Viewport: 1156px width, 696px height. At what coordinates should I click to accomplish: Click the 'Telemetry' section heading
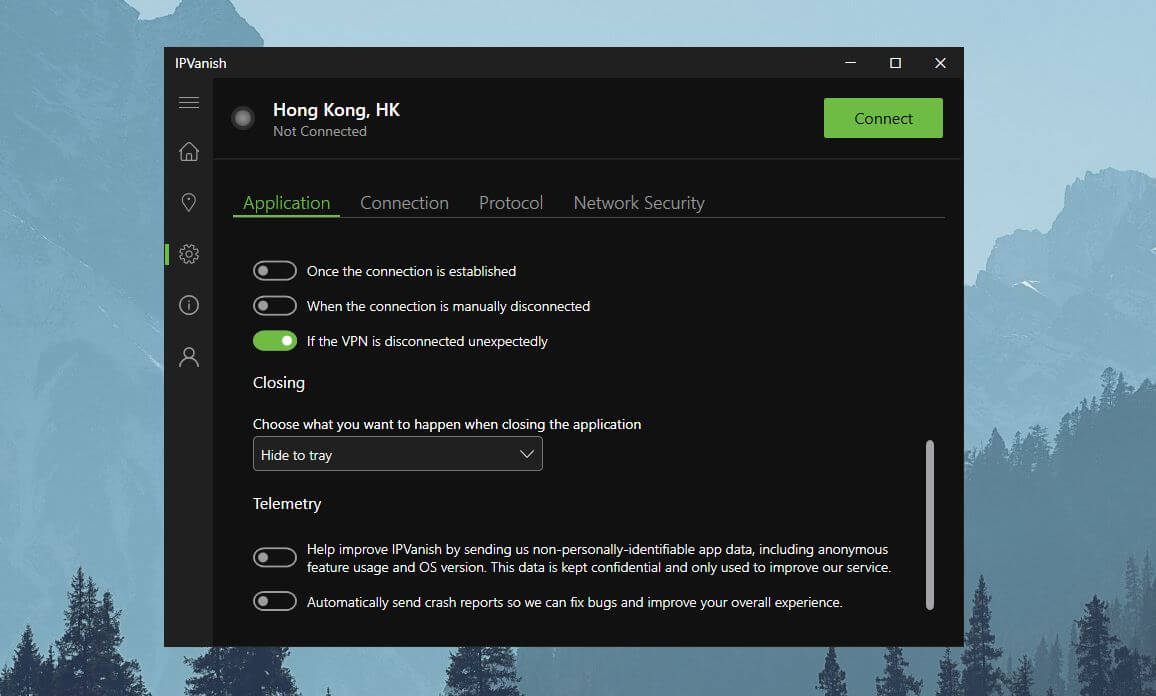tap(287, 504)
